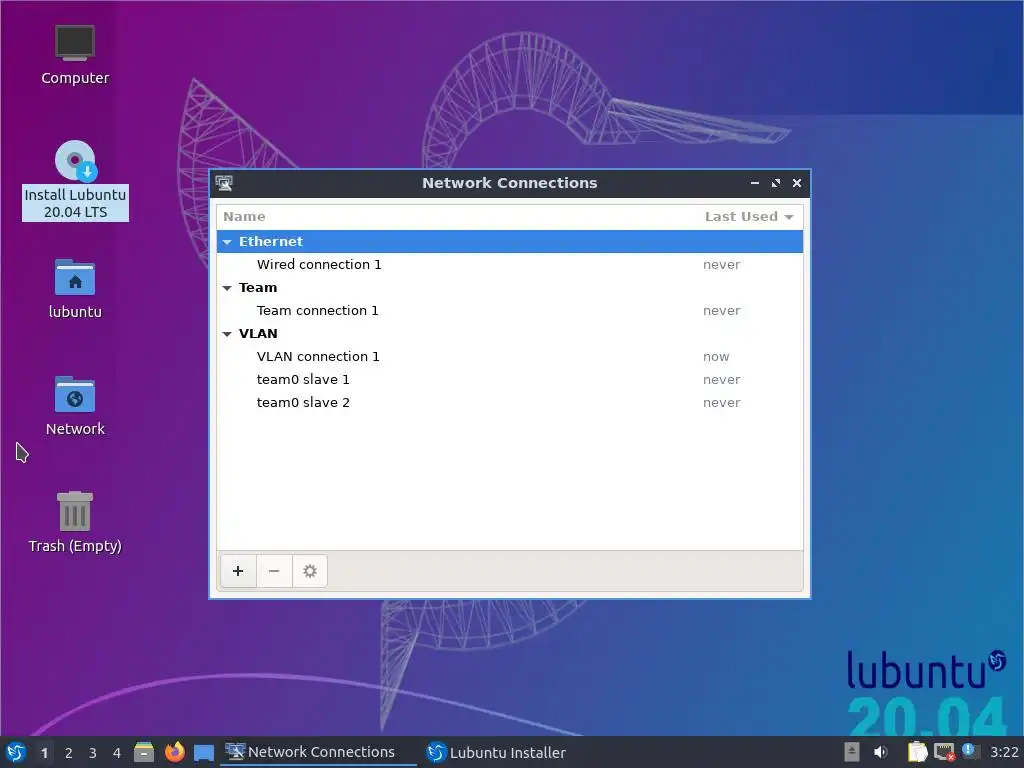The height and width of the screenshot is (768, 1024).
Task: Switch to workspace 2
Action: click(x=69, y=753)
